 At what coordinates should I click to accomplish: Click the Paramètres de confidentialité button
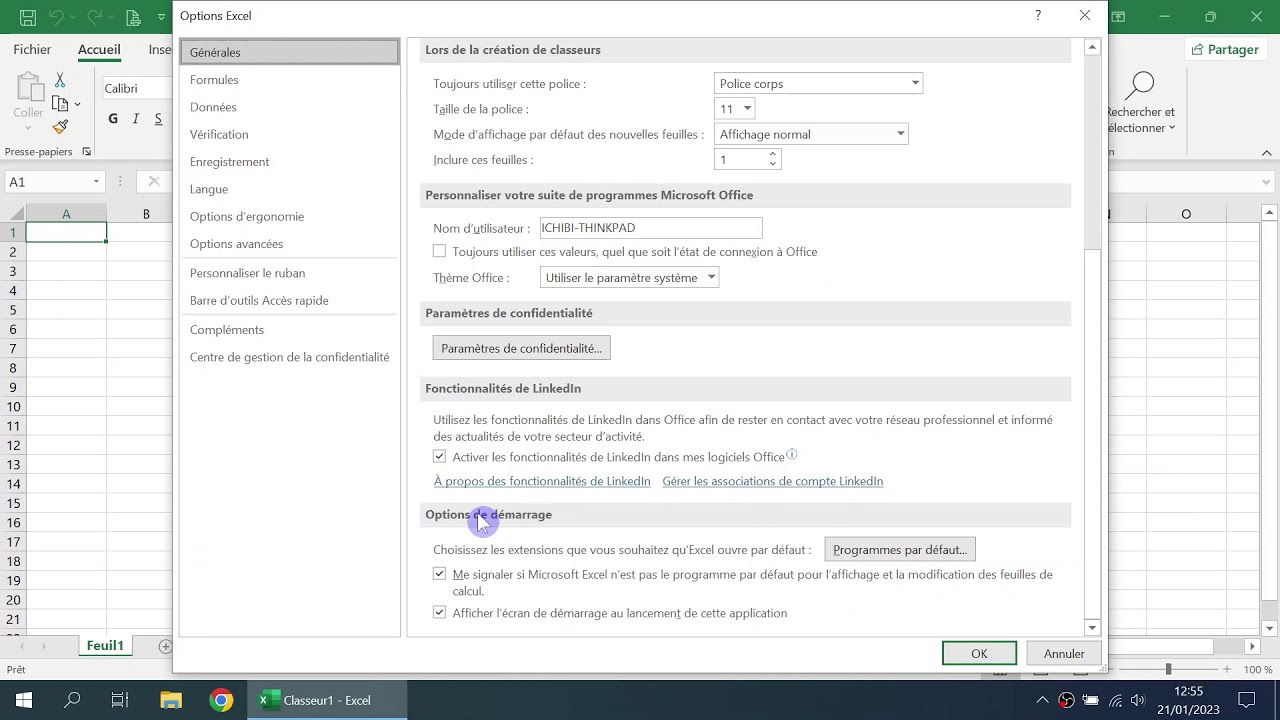pos(521,348)
